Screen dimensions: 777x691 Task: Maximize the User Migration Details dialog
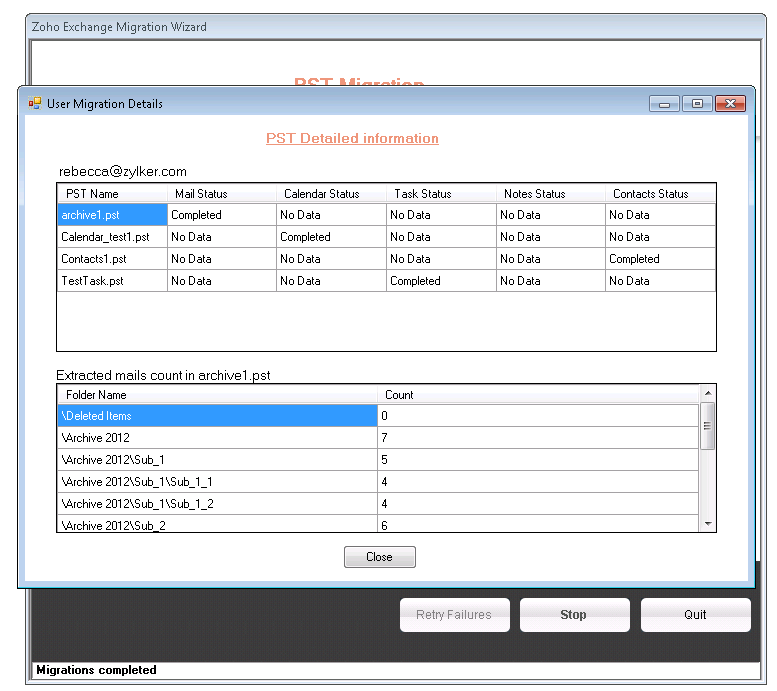point(697,103)
